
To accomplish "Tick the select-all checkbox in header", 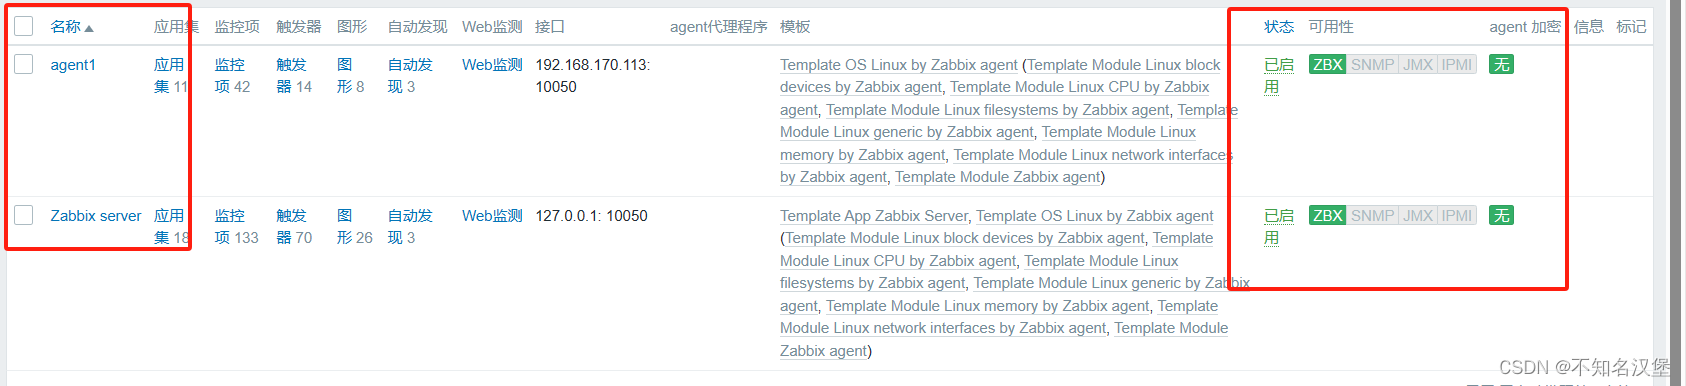I will point(24,27).
